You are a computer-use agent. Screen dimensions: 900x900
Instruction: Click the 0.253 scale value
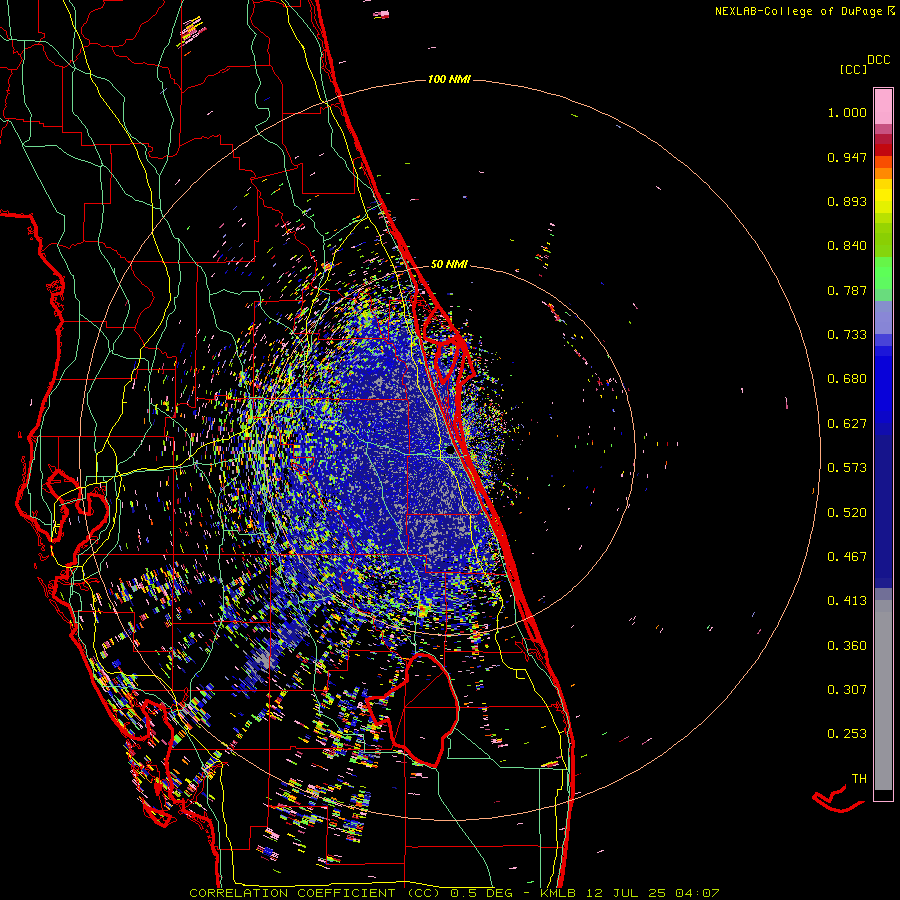(847, 734)
